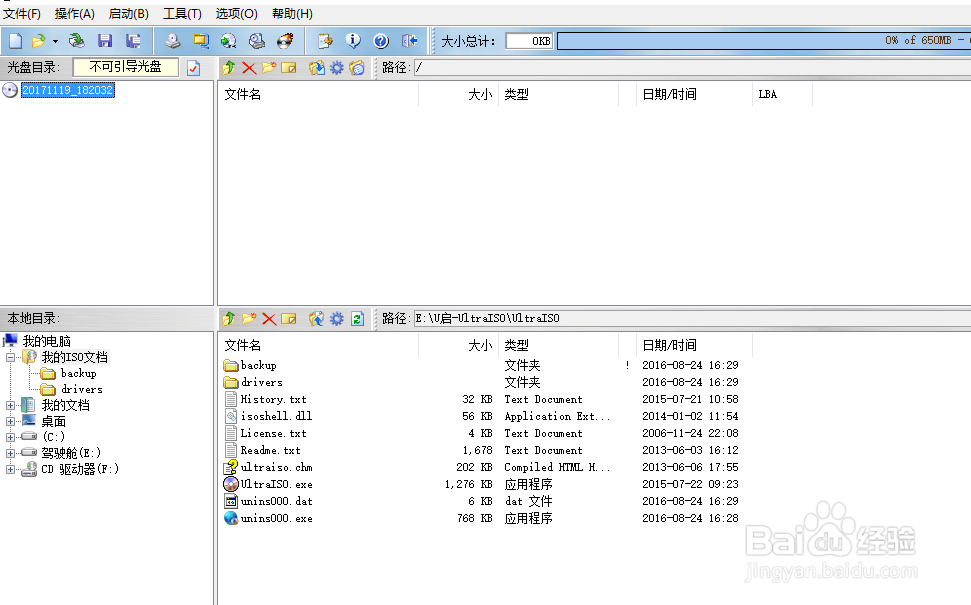Open Help with the question mark icon
Screen dimensions: 971x605
381,41
